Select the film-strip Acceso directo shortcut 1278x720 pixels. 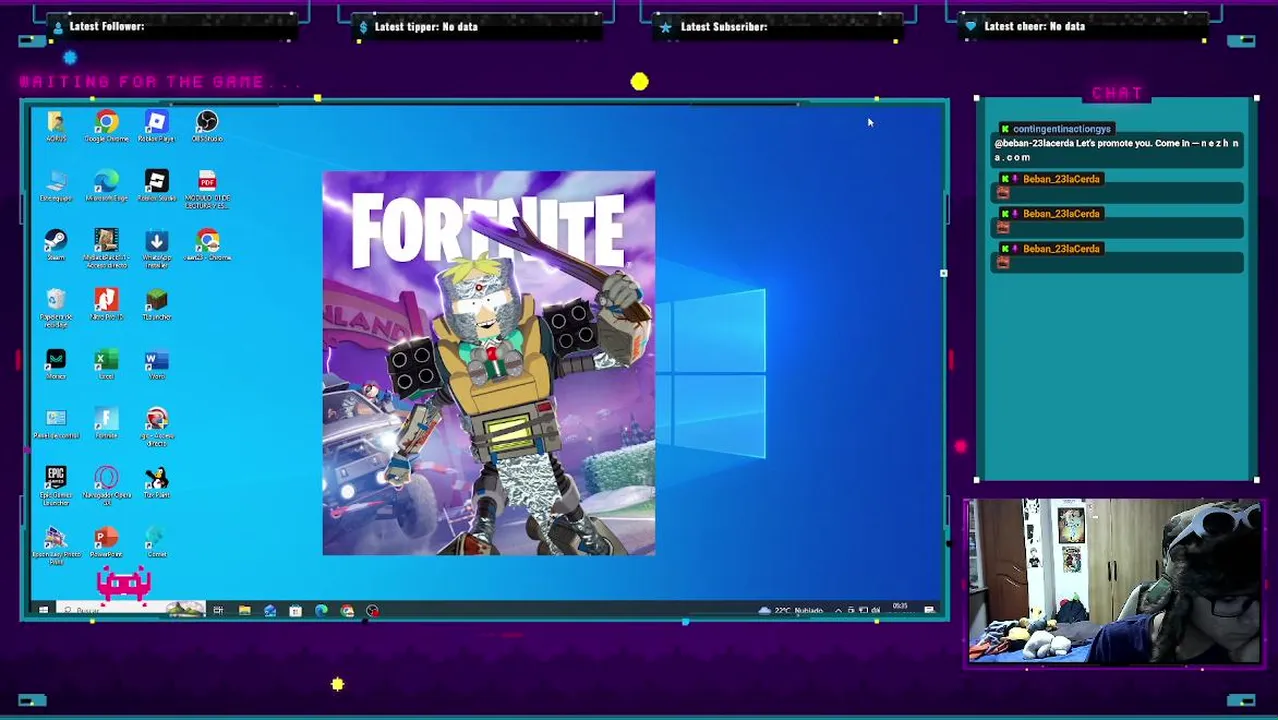106,248
